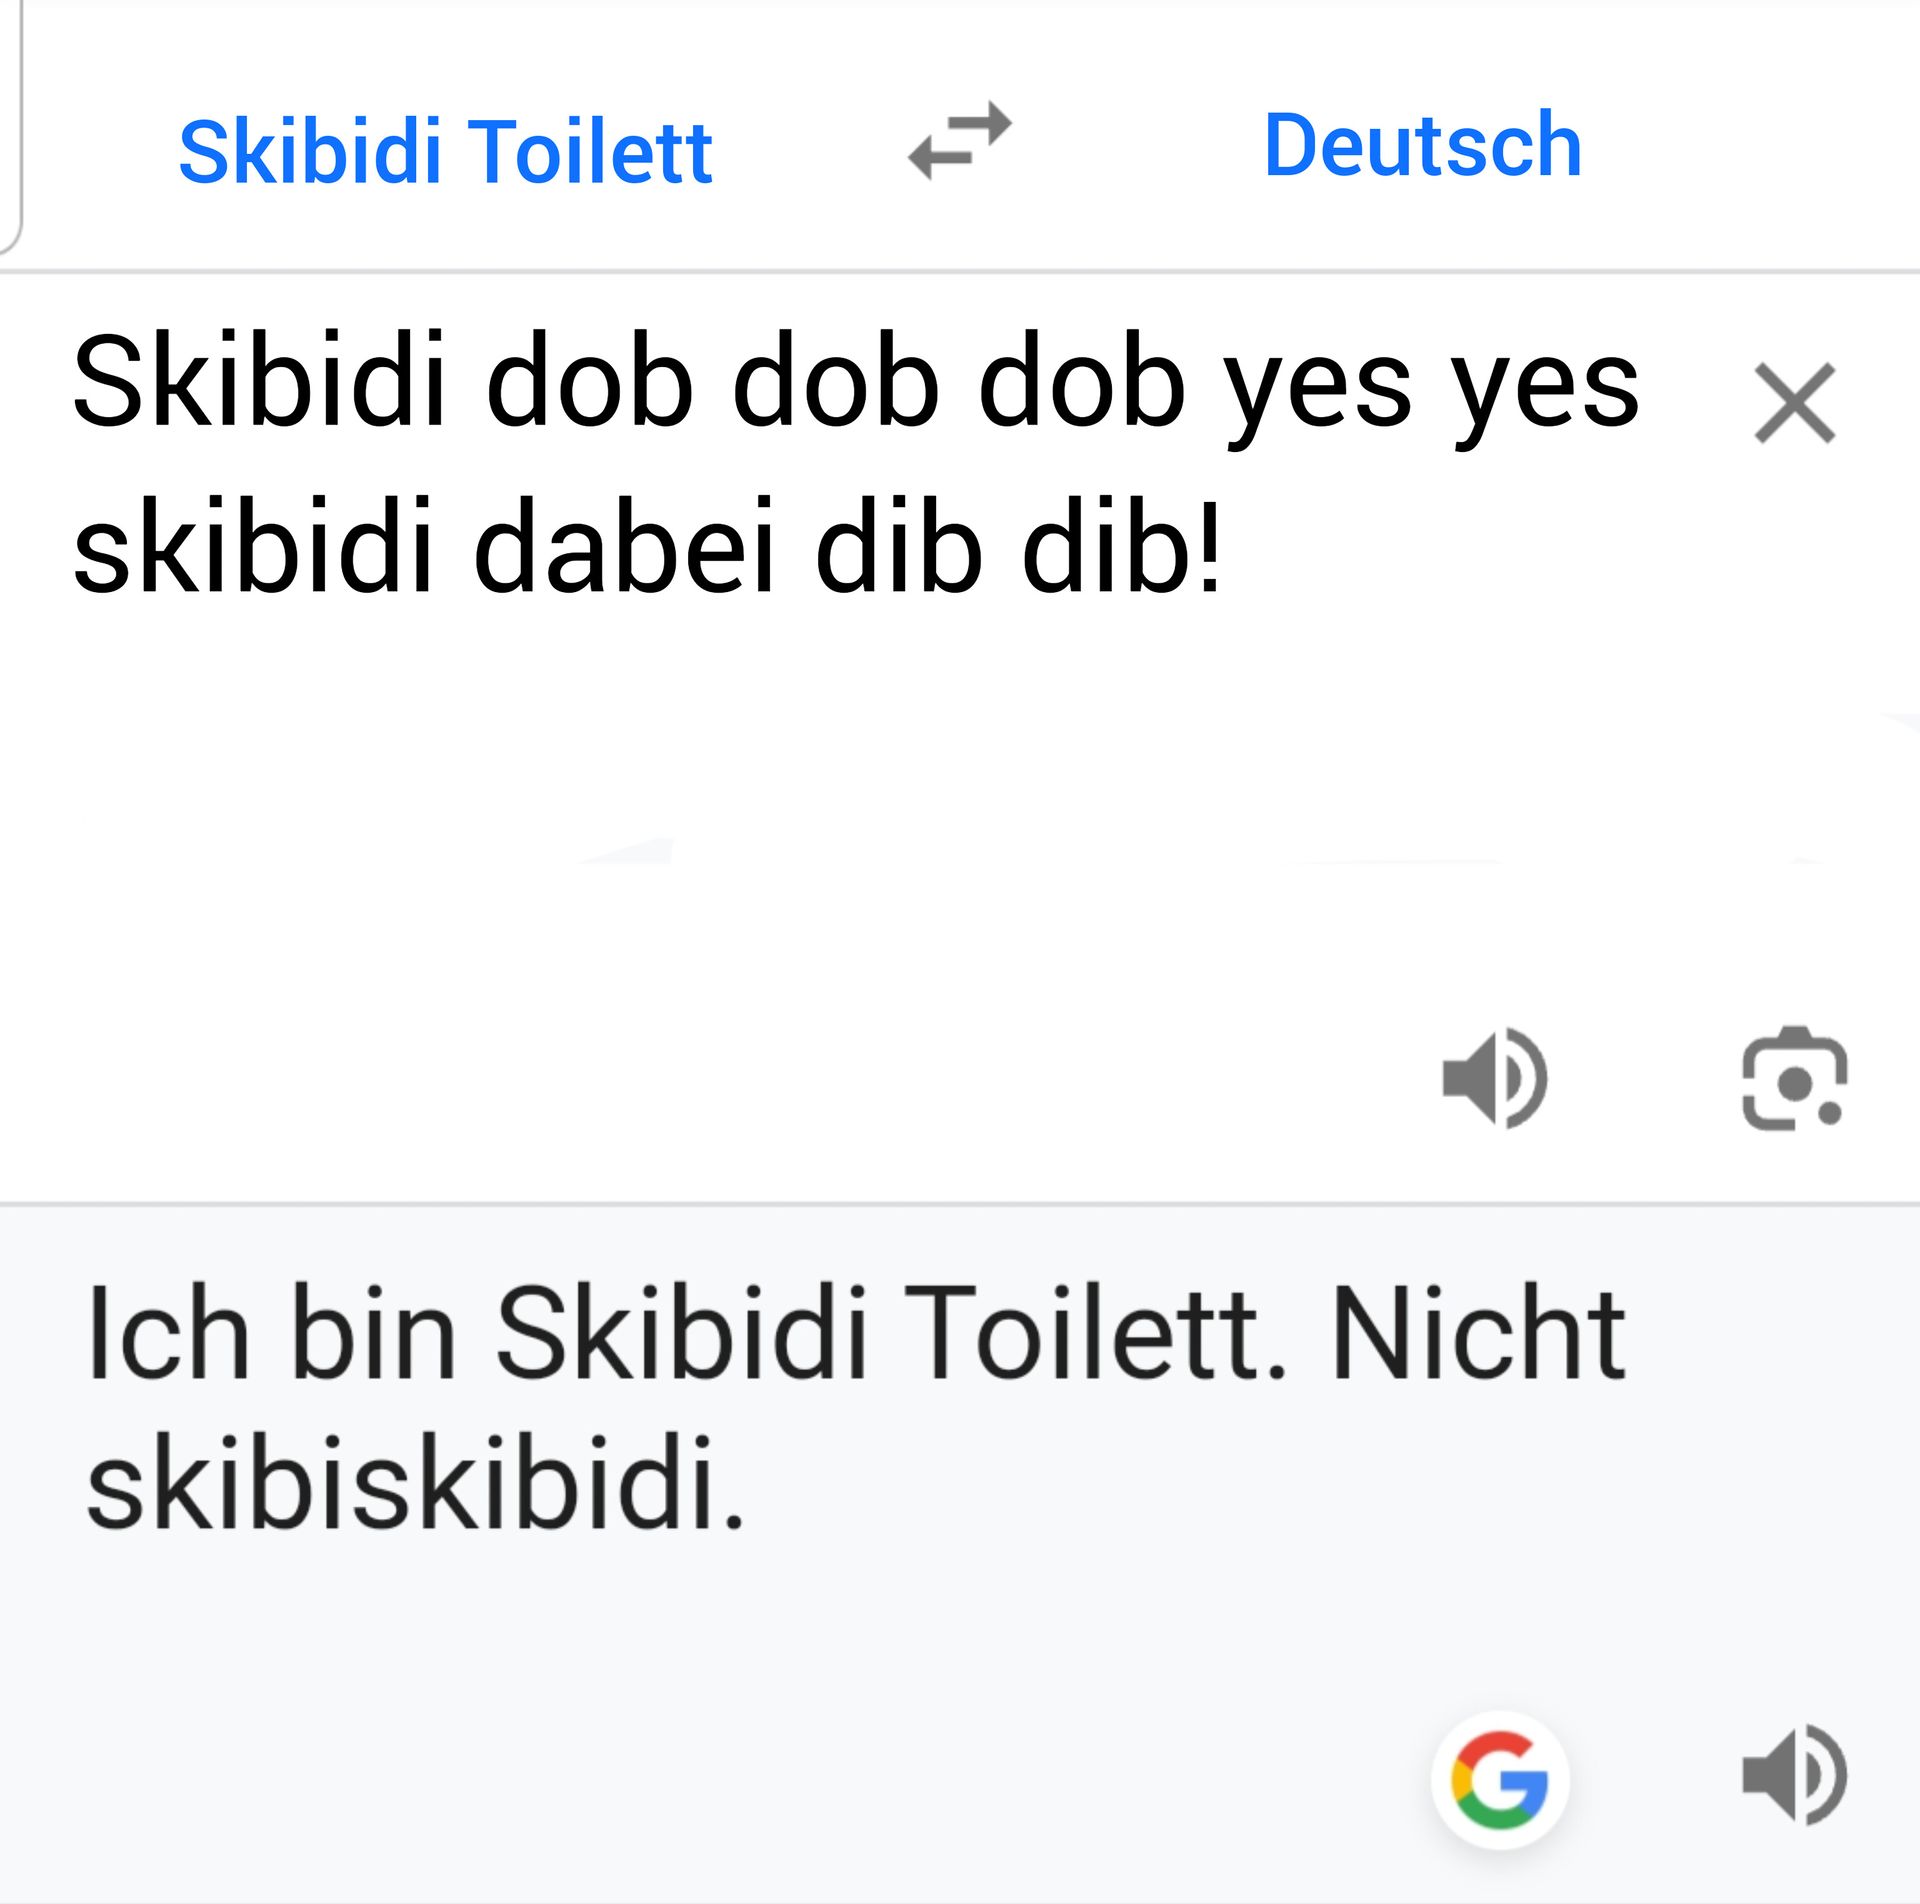Select the word "skibiskibidi." in the translation
The width and height of the screenshot is (1920, 1904).
[415, 1481]
